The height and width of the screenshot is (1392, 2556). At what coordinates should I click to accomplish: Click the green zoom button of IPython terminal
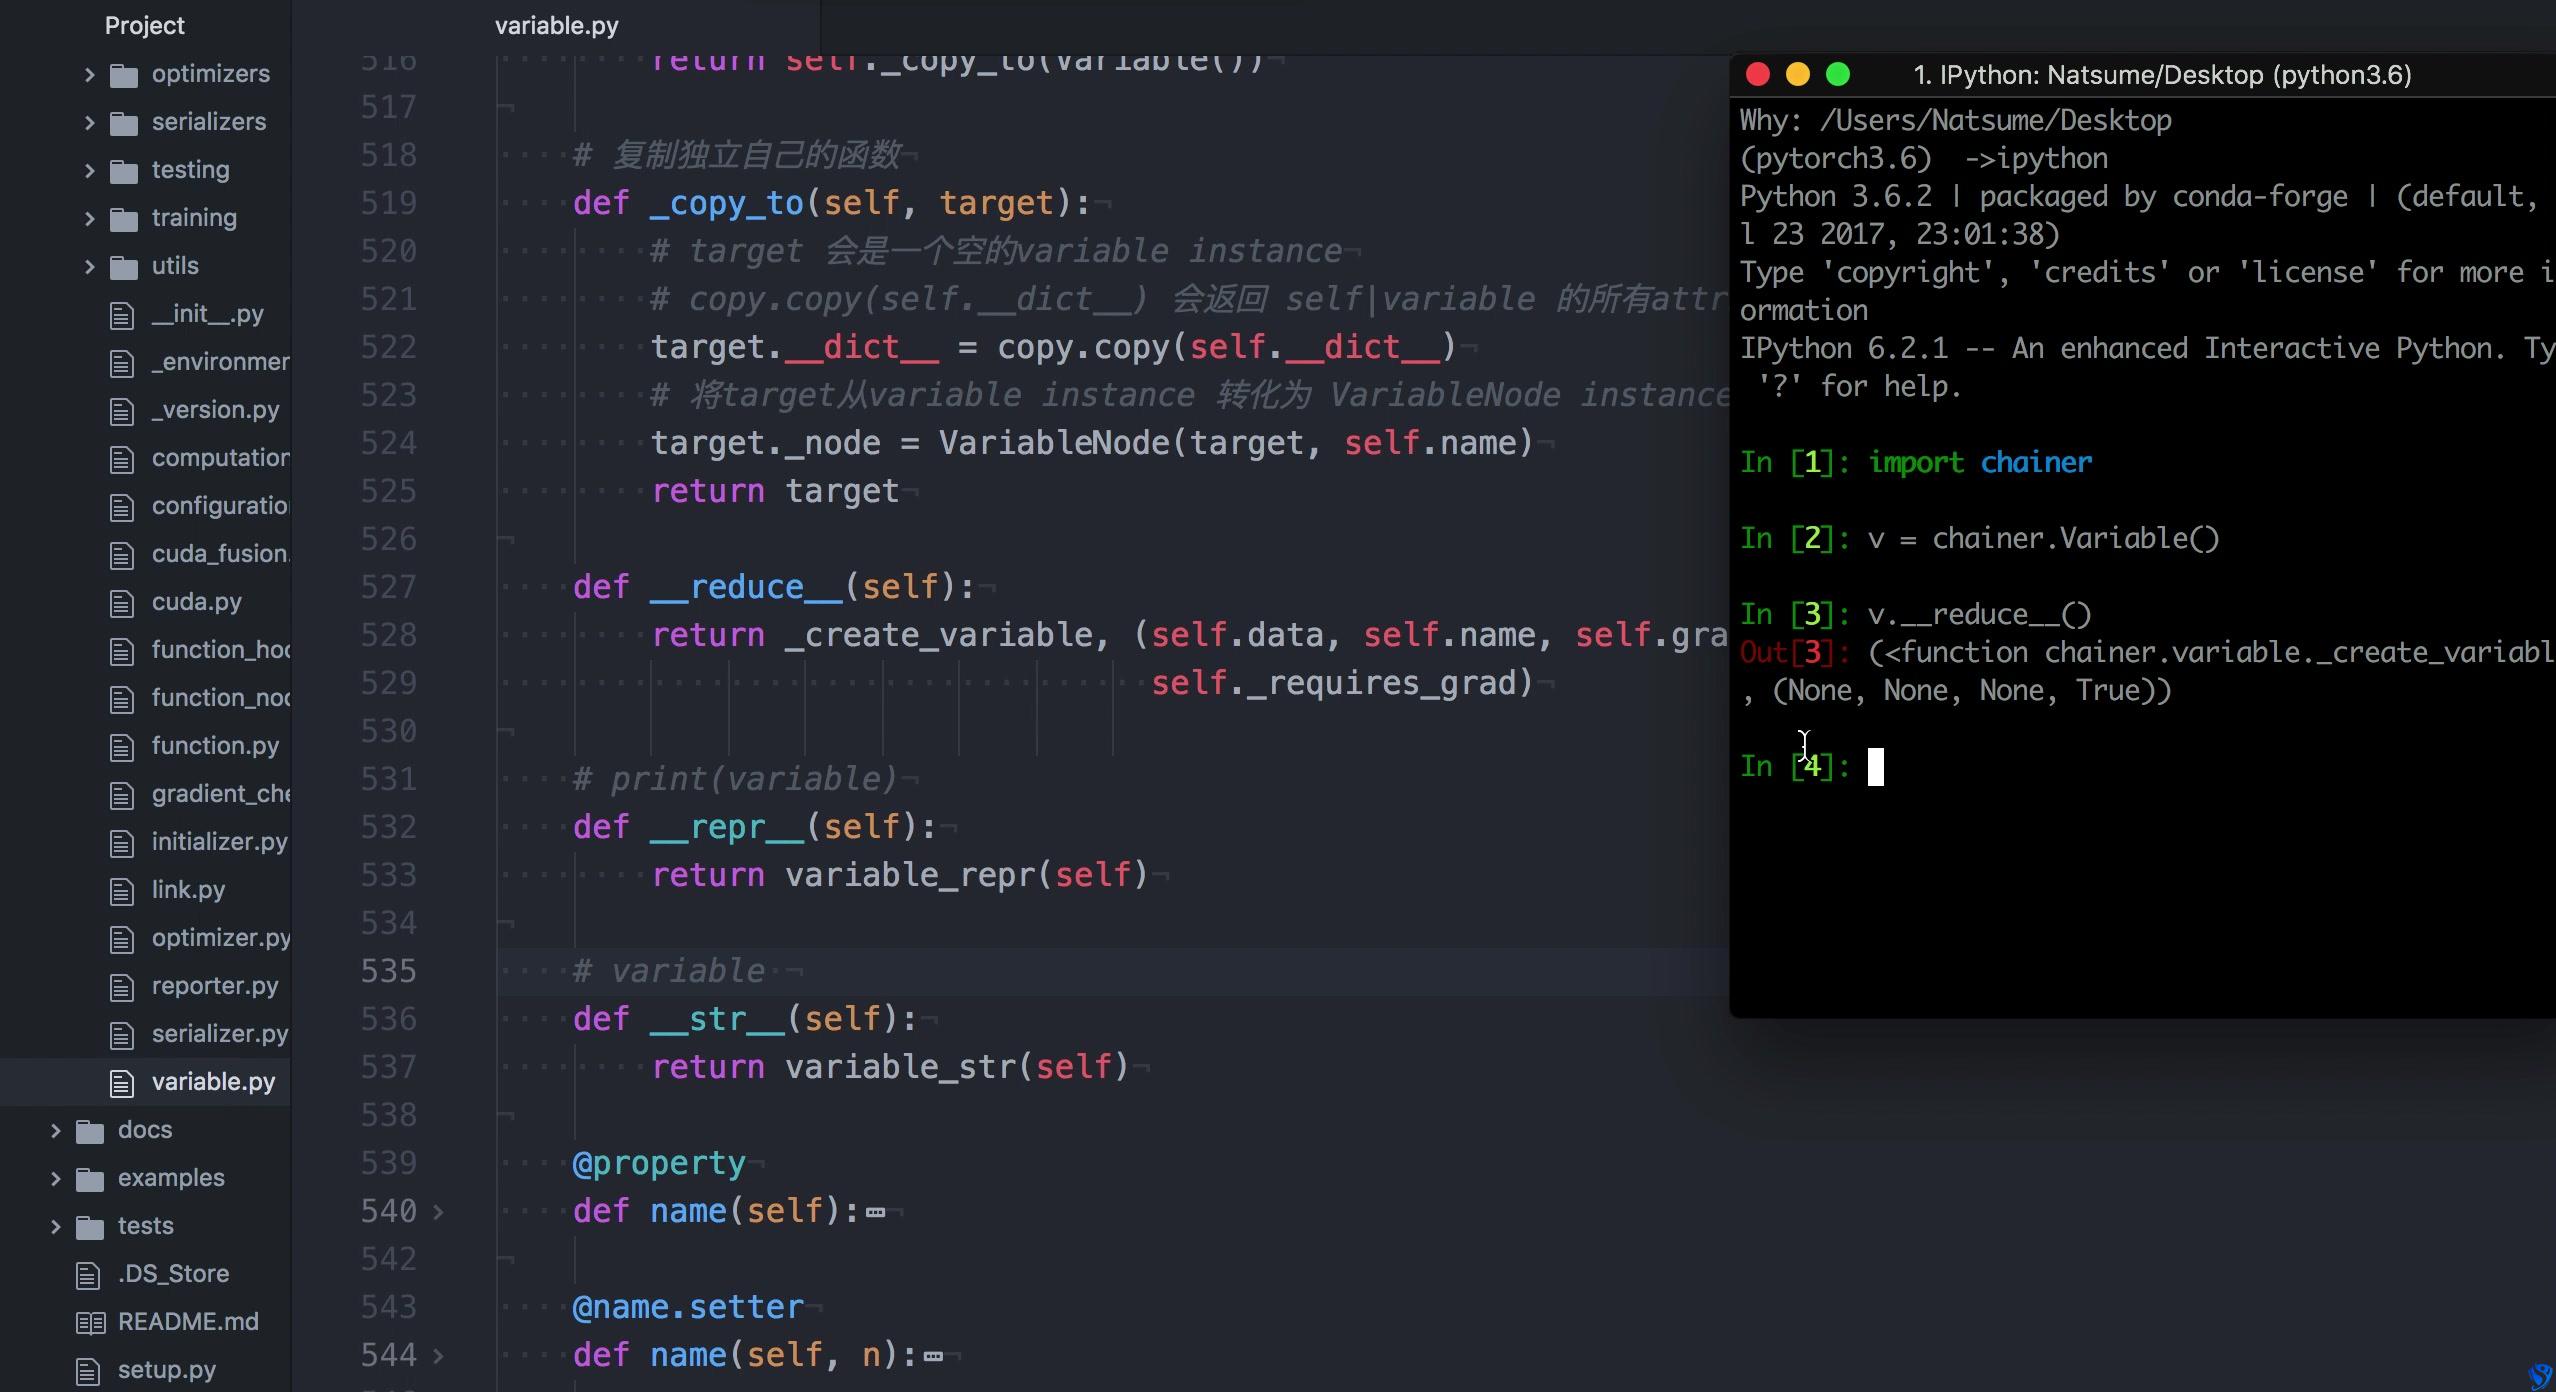point(1837,75)
